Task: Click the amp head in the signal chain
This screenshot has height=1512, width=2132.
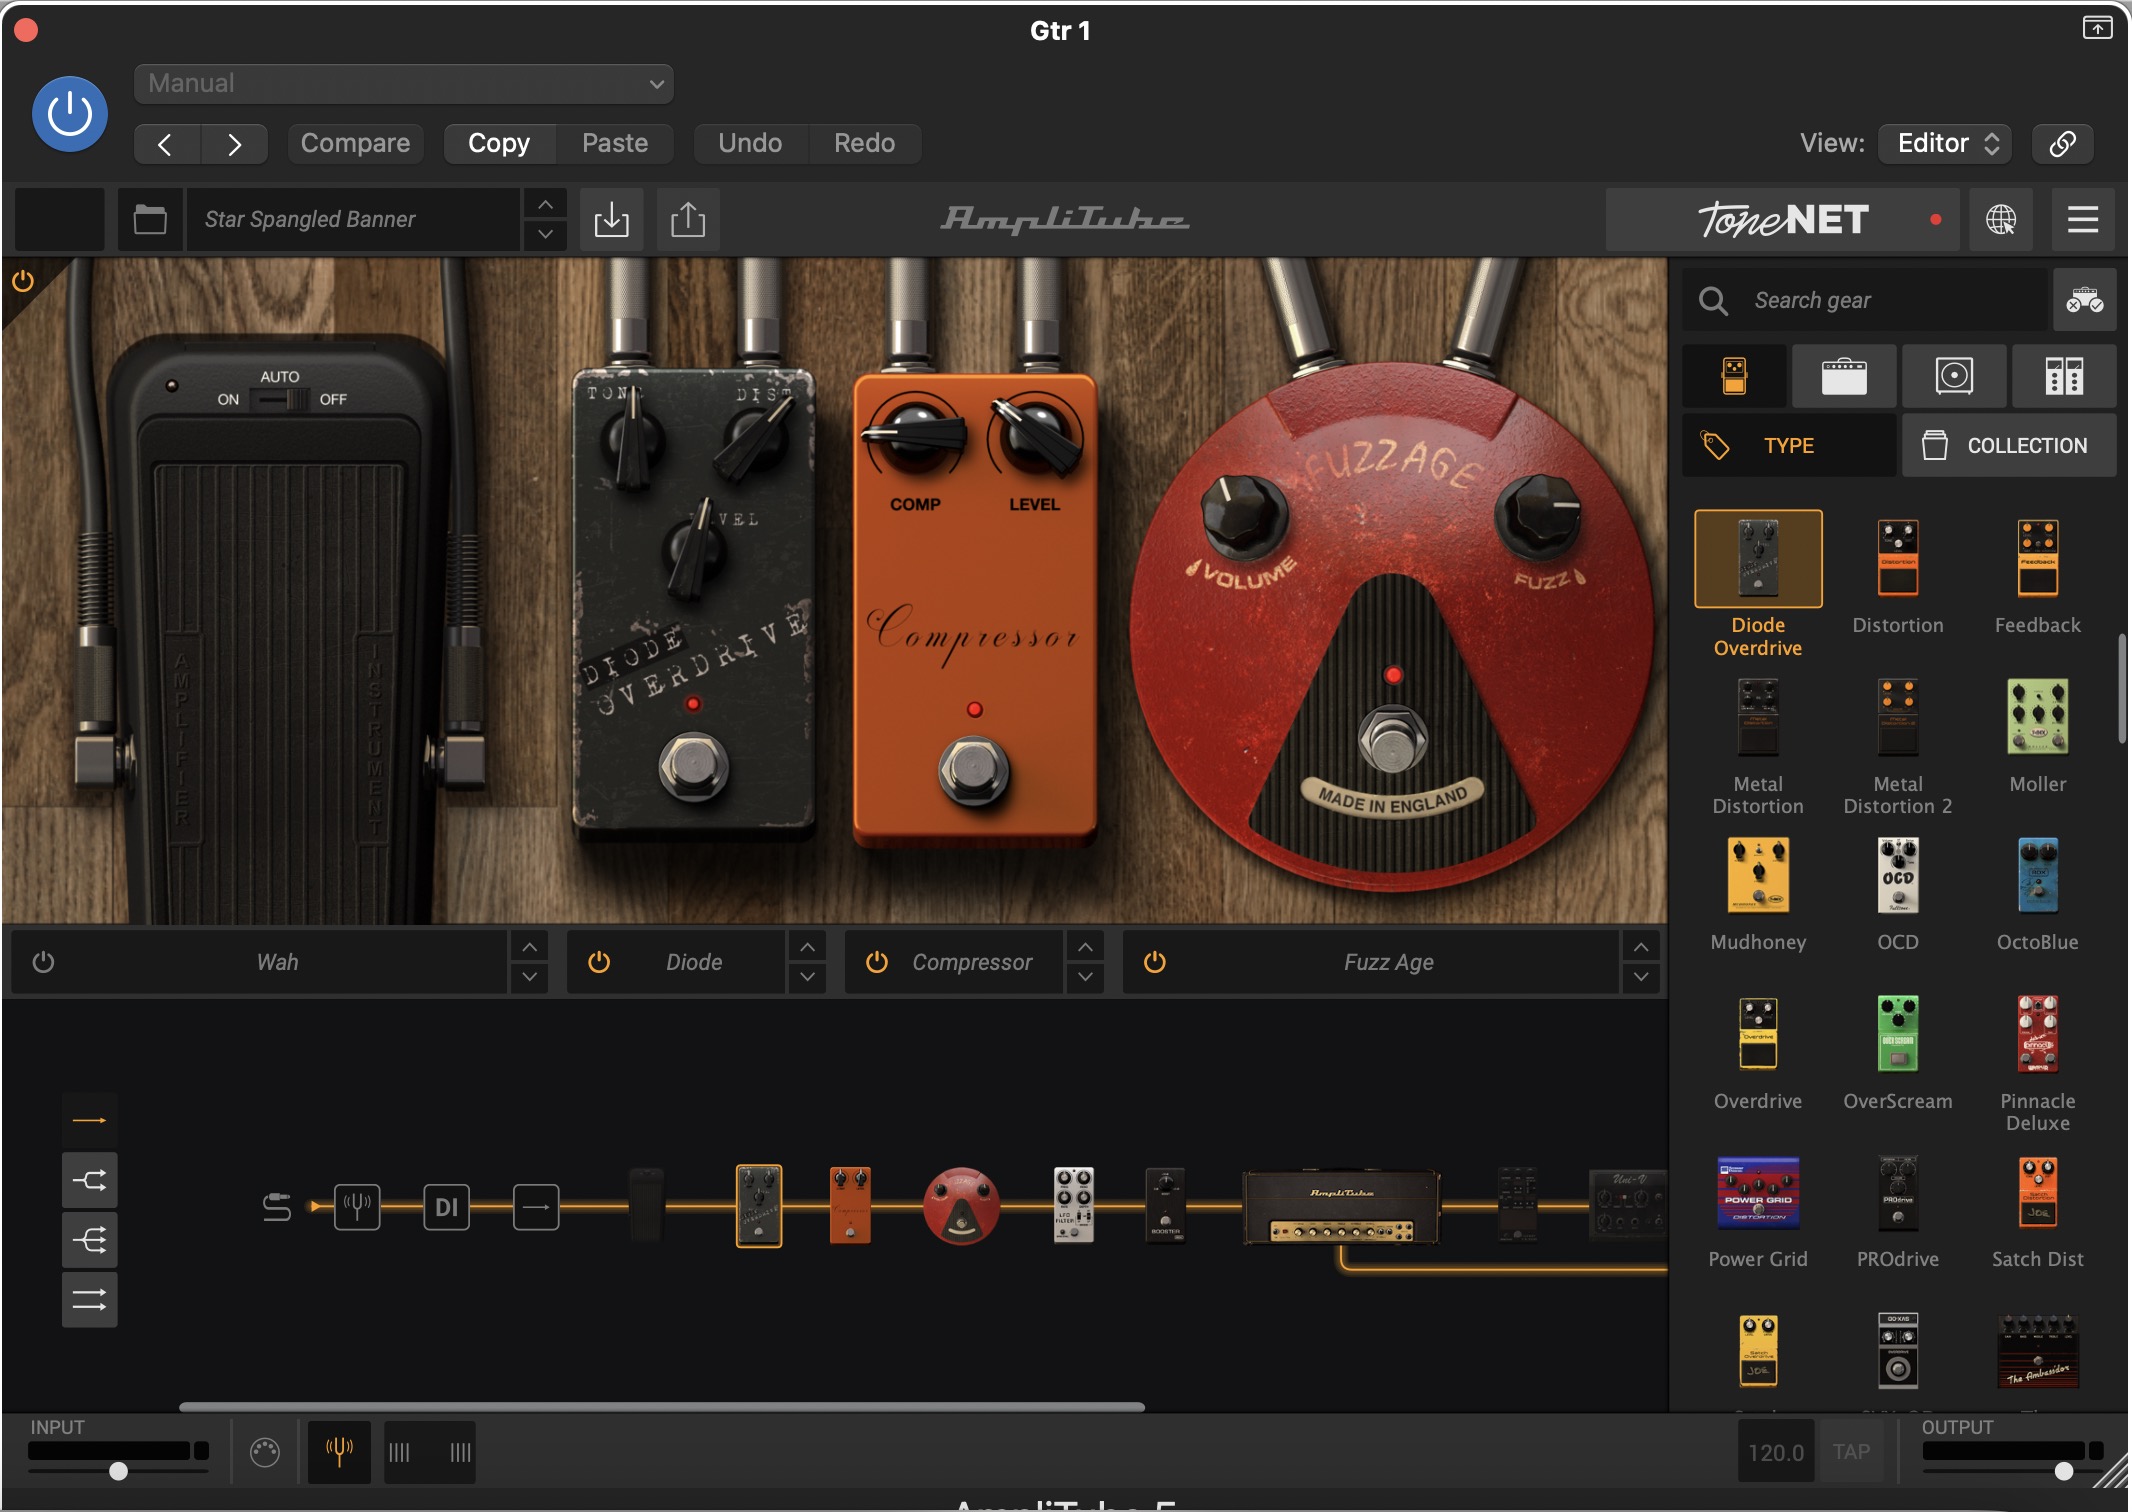Action: click(x=1341, y=1208)
